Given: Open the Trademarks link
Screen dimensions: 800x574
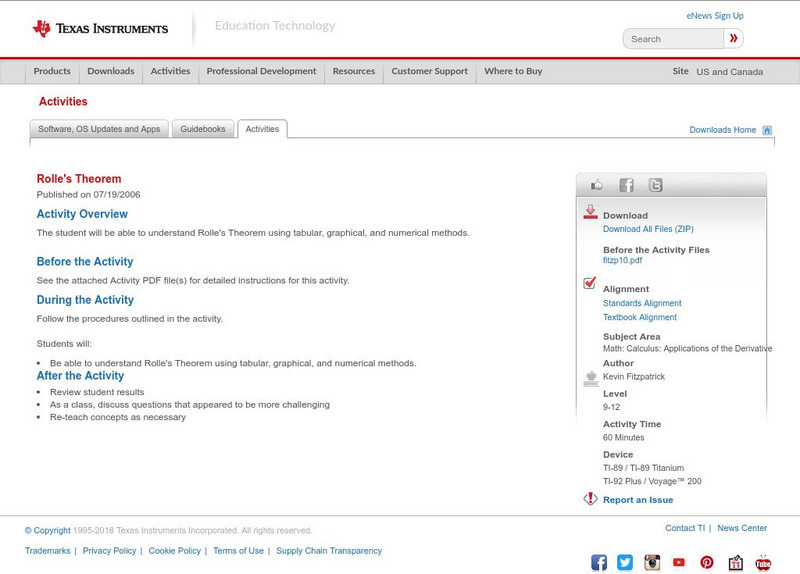Looking at the screenshot, I should [x=47, y=551].
